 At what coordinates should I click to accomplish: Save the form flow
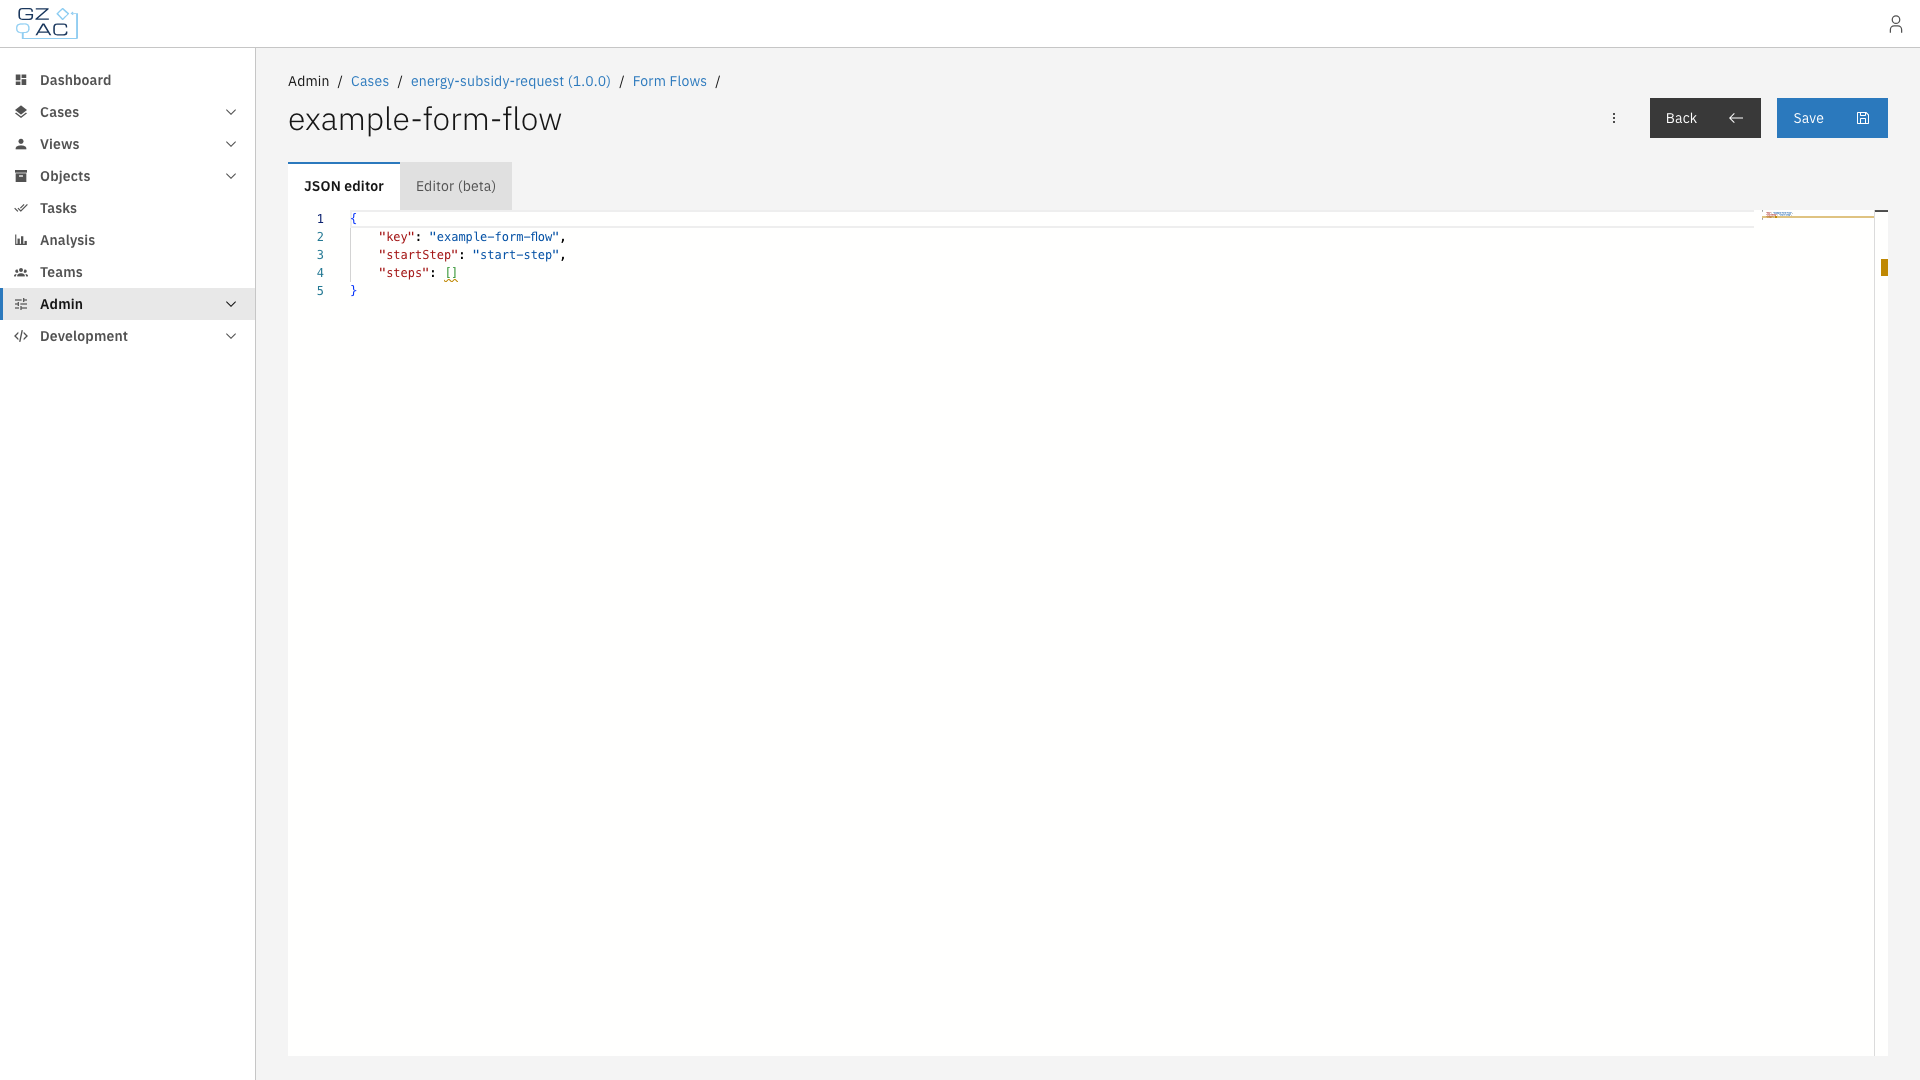click(x=1832, y=118)
